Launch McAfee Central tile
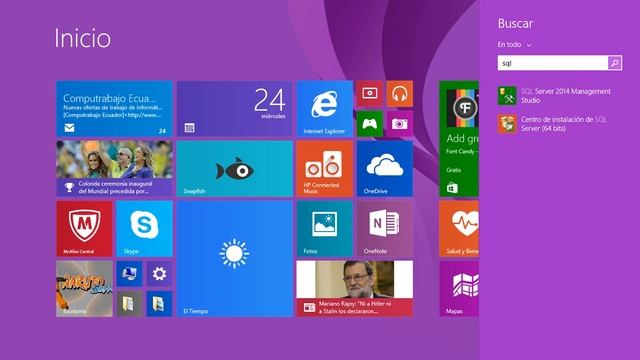Image resolution: width=640 pixels, height=360 pixels. tap(84, 229)
